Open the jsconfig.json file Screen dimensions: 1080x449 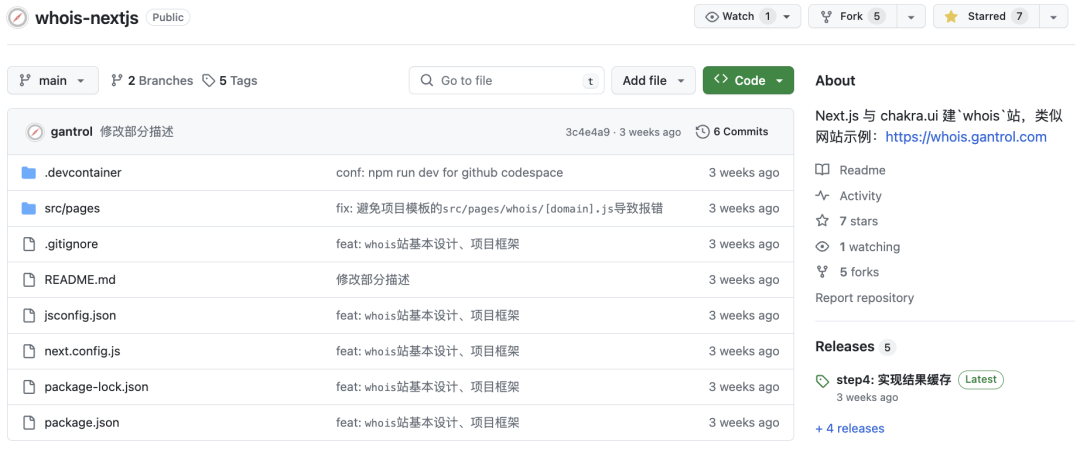[x=80, y=316]
